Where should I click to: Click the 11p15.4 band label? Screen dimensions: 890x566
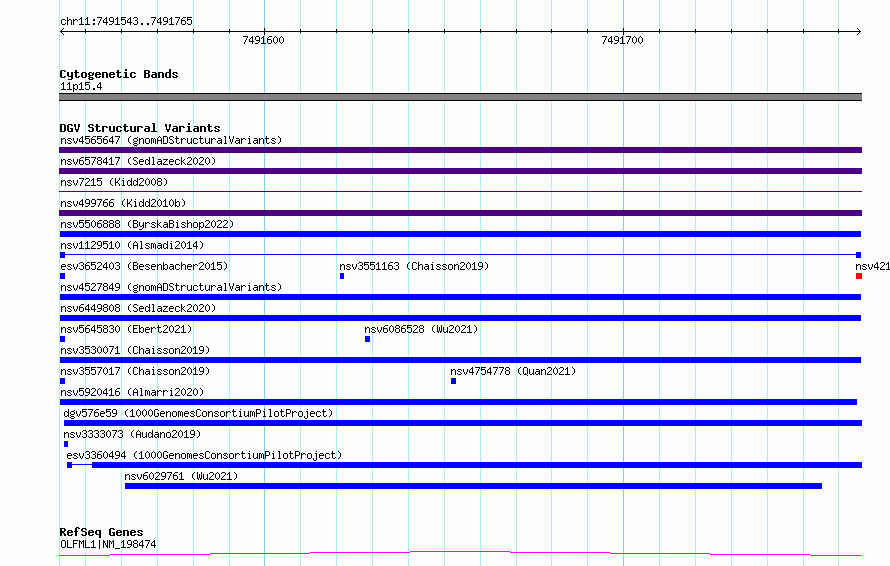pos(81,86)
